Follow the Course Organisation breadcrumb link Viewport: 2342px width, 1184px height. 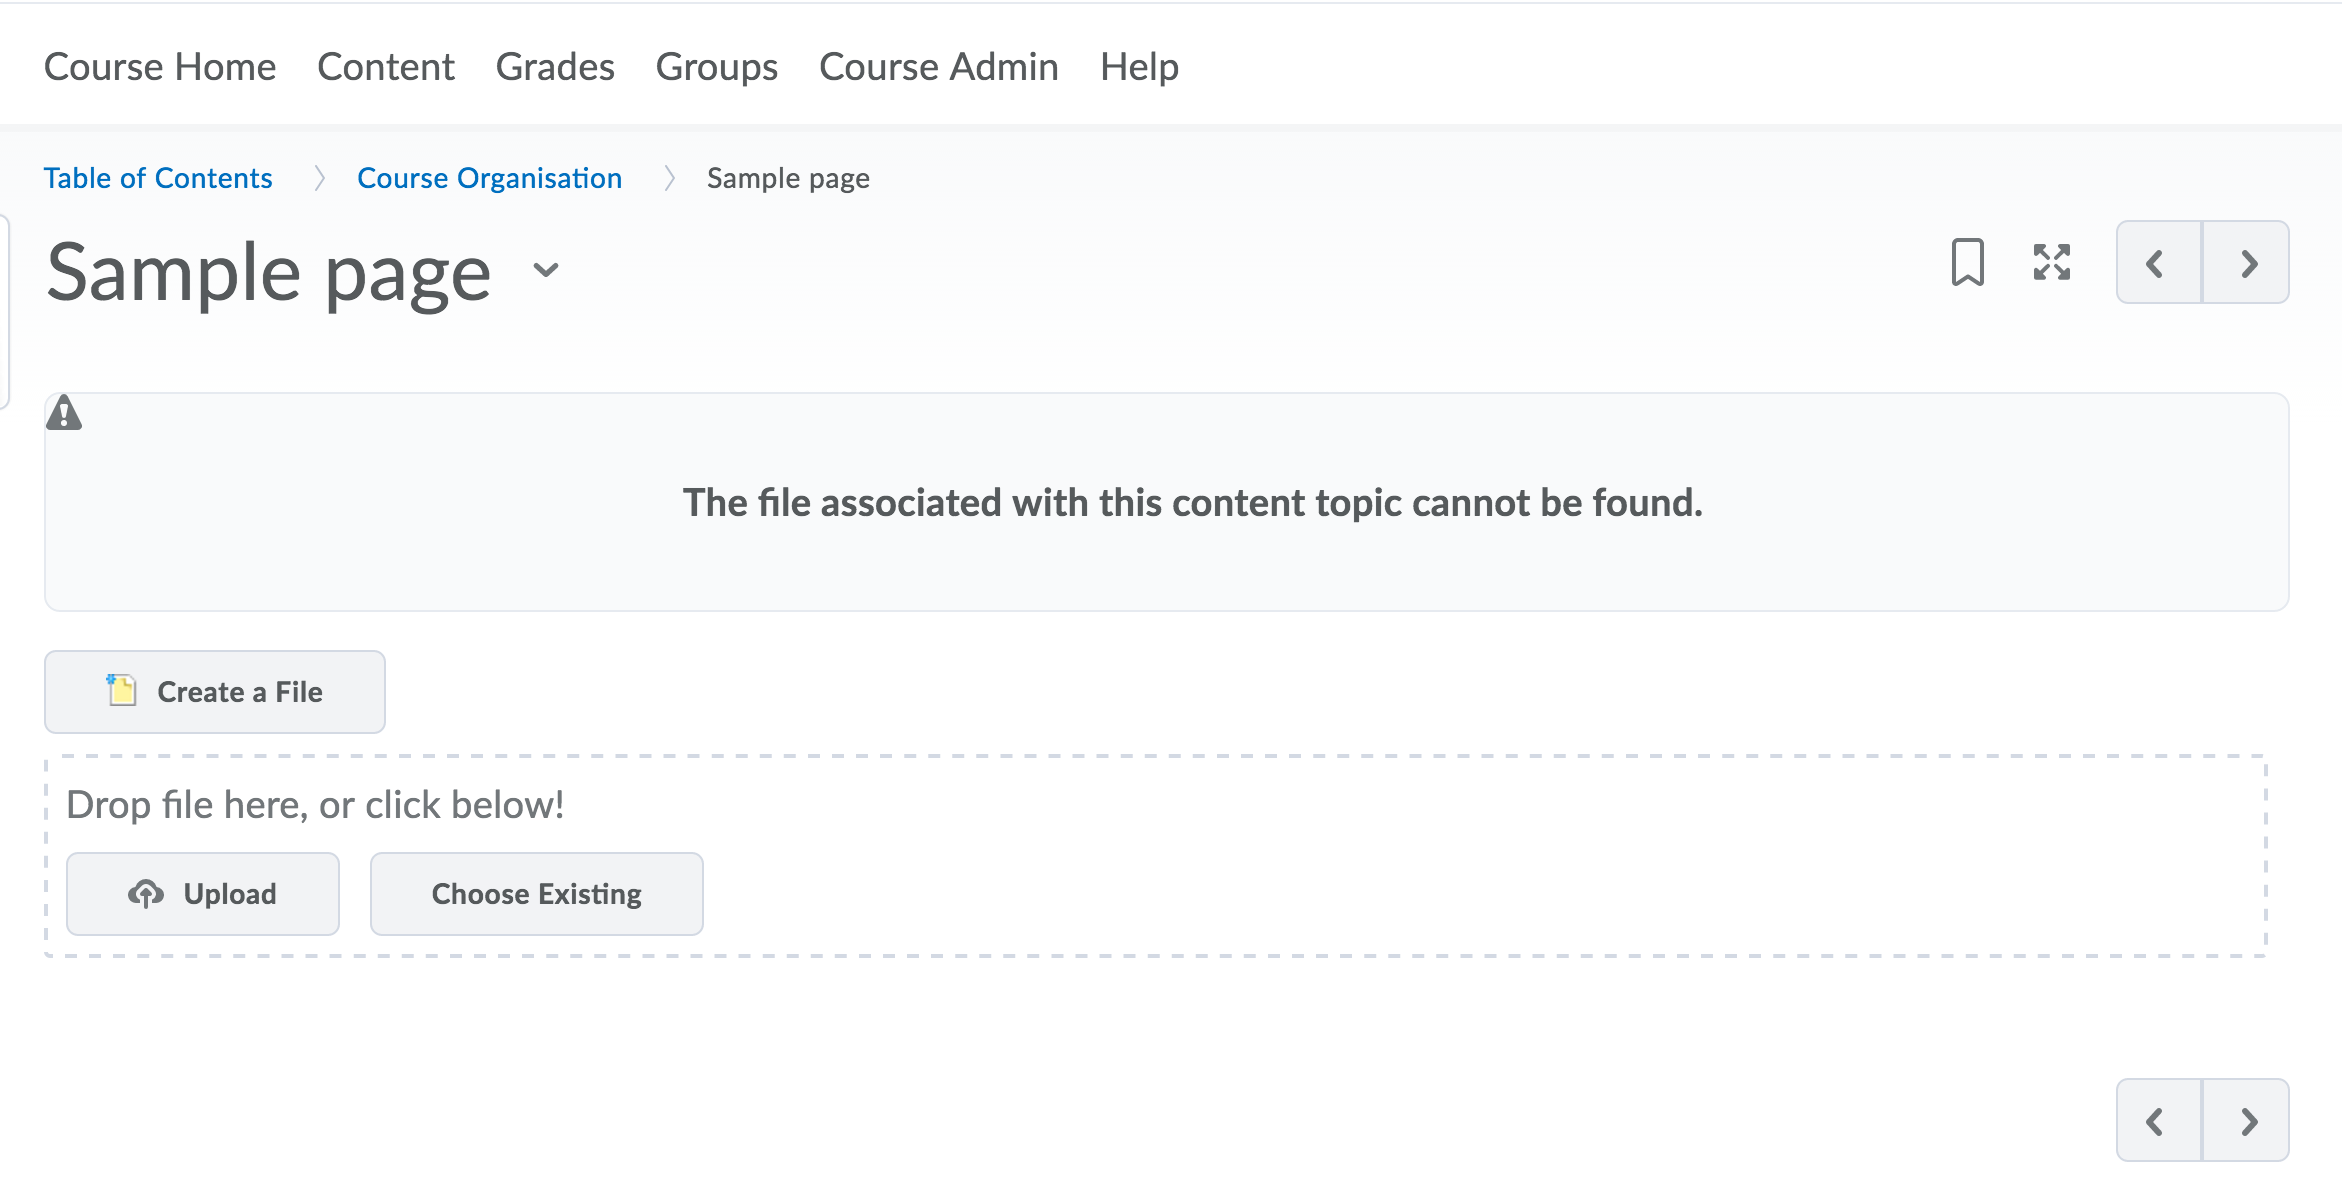coord(489,178)
